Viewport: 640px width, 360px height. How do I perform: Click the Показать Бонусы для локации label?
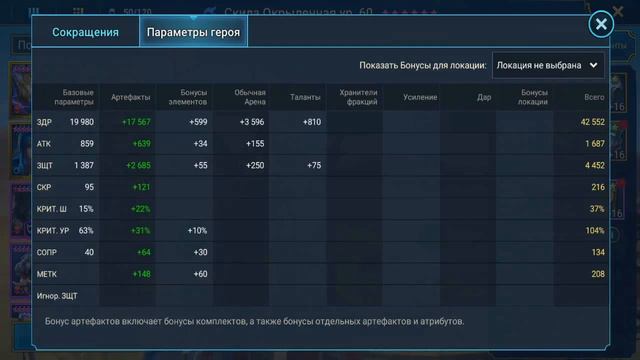point(422,65)
